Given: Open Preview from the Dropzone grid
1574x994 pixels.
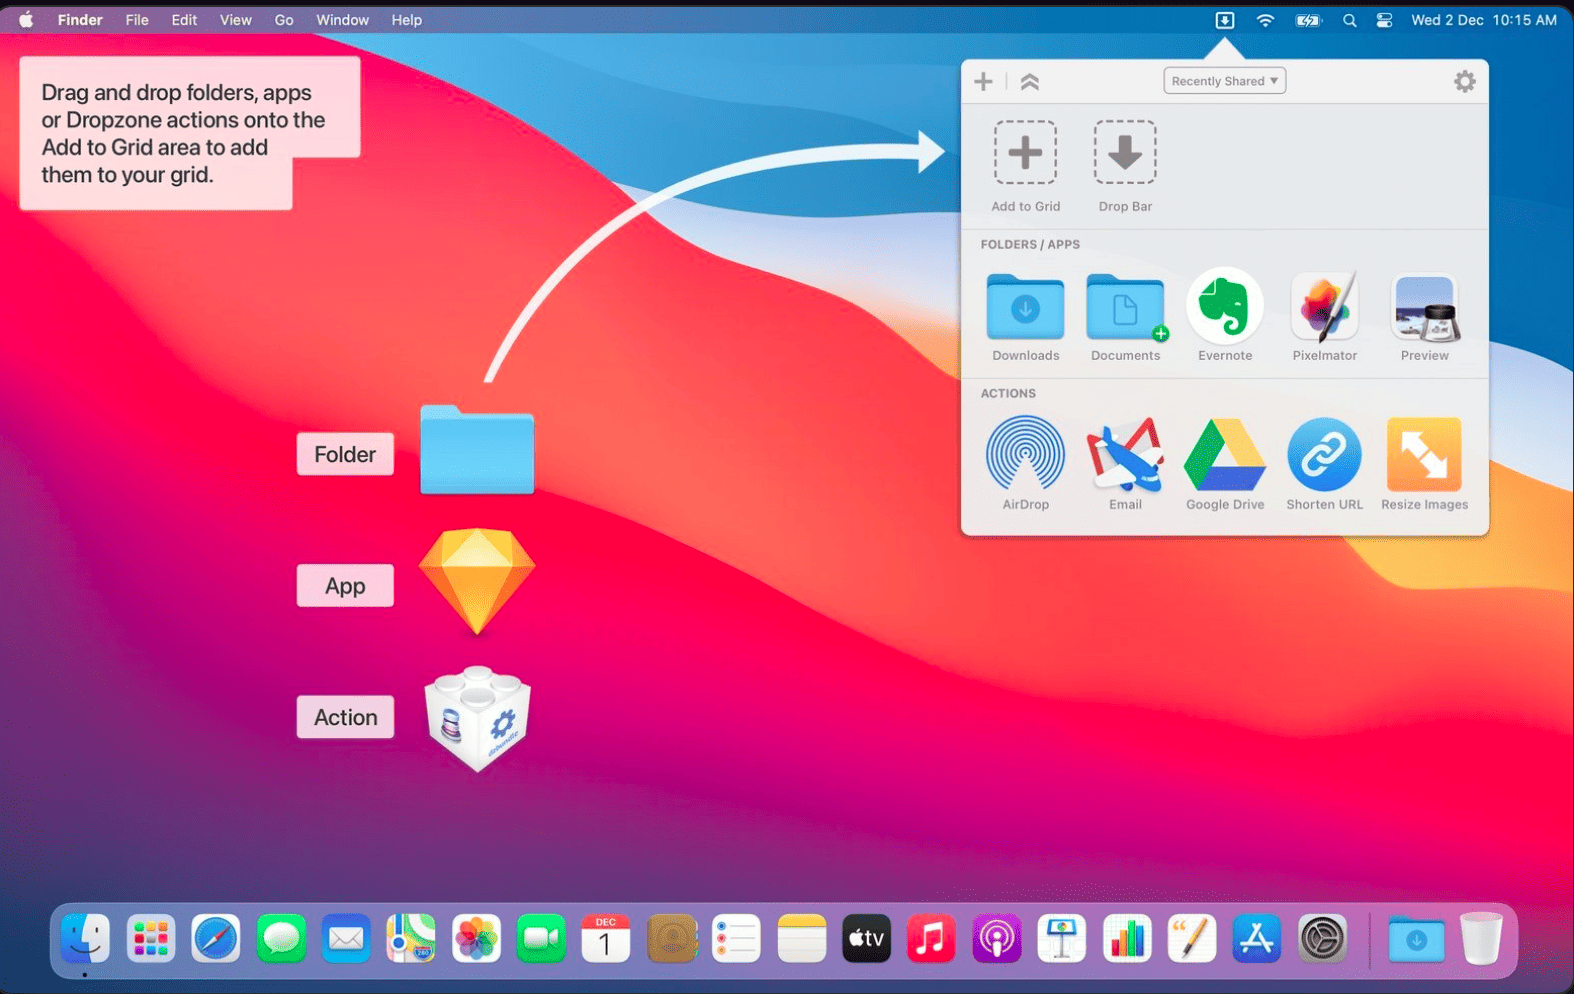Looking at the screenshot, I should click(1425, 309).
